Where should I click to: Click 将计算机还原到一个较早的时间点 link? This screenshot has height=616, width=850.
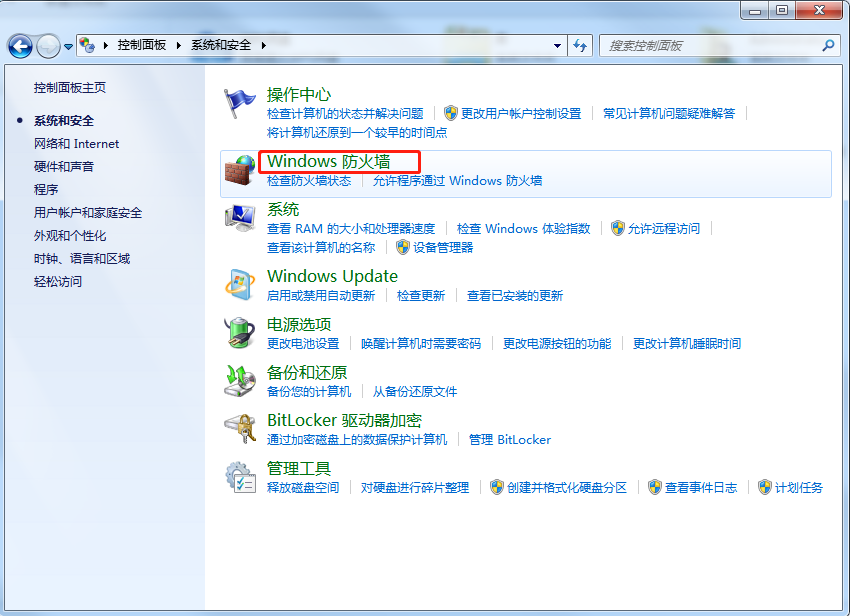(357, 132)
